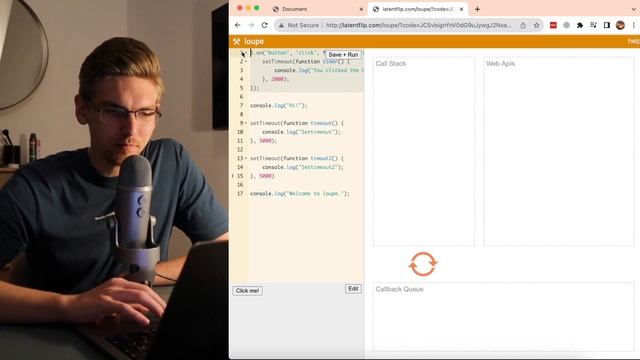Image resolution: width=640 pixels, height=360 pixels.
Task: Open the help link in header
Action: pyautogui.click(x=633, y=41)
